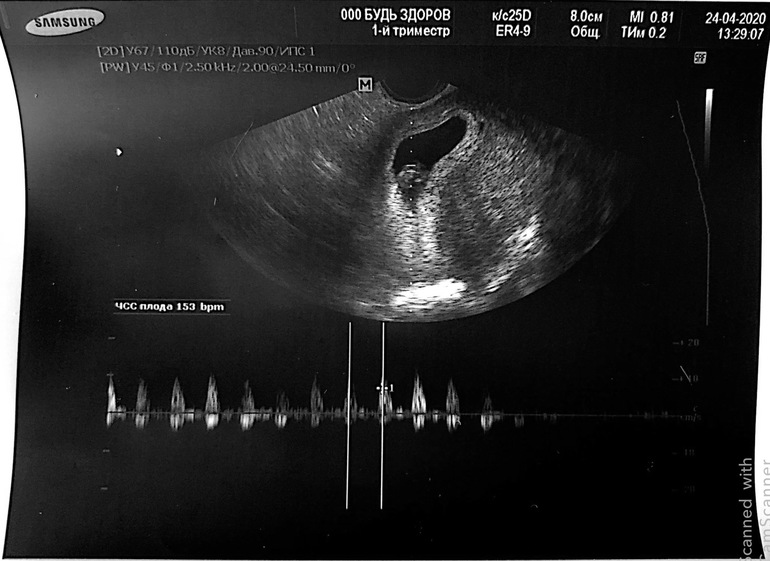This screenshot has height=561, width=770.
Task: Click the ЧСС плода 153 bpm label
Action: [x=169, y=307]
